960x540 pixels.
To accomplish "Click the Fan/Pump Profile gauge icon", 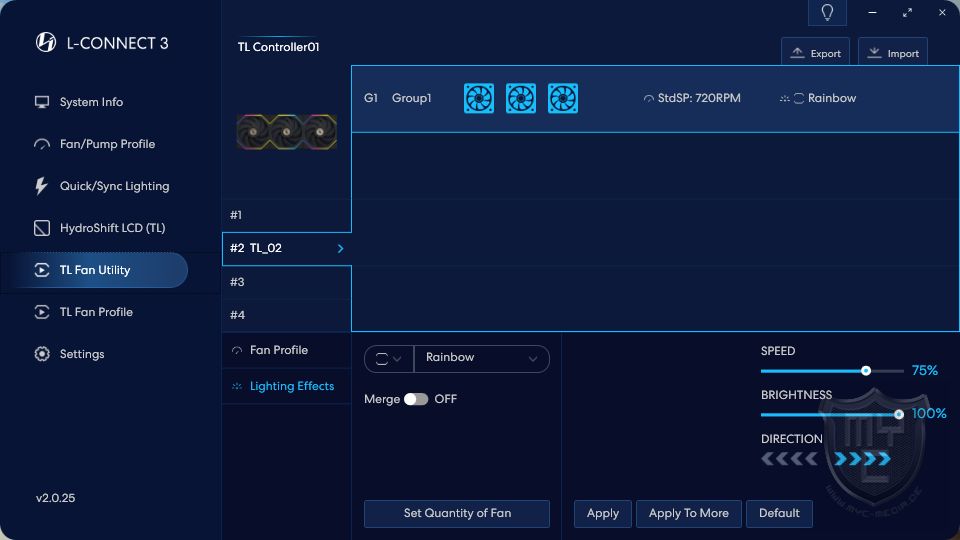I will pyautogui.click(x=42, y=144).
